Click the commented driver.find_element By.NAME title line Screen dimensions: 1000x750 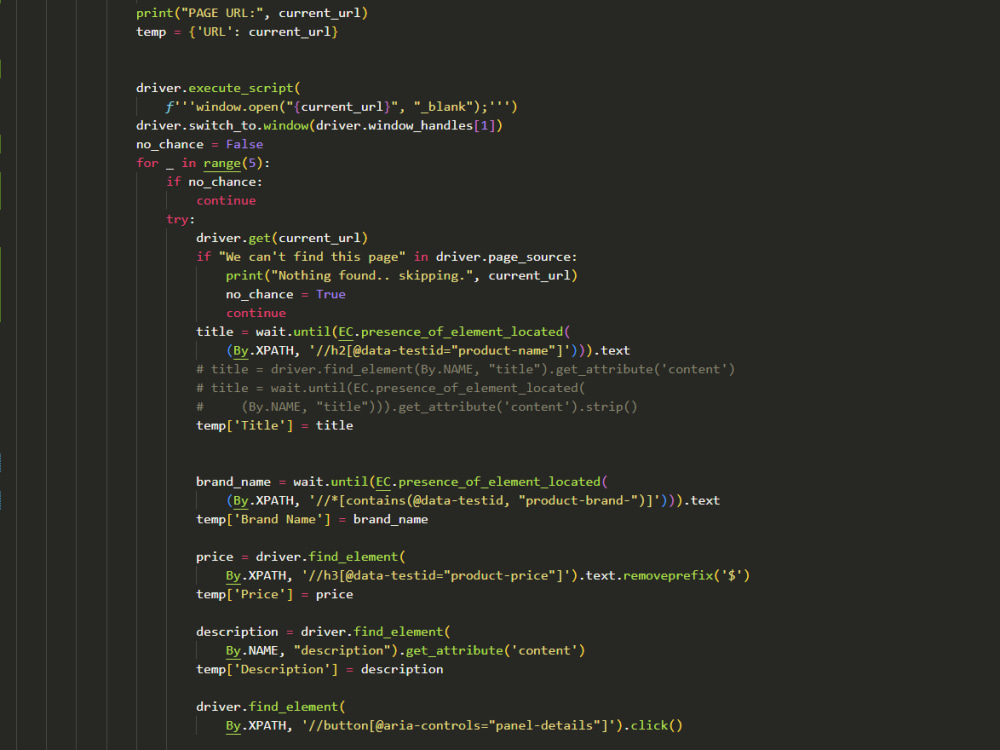(x=465, y=369)
